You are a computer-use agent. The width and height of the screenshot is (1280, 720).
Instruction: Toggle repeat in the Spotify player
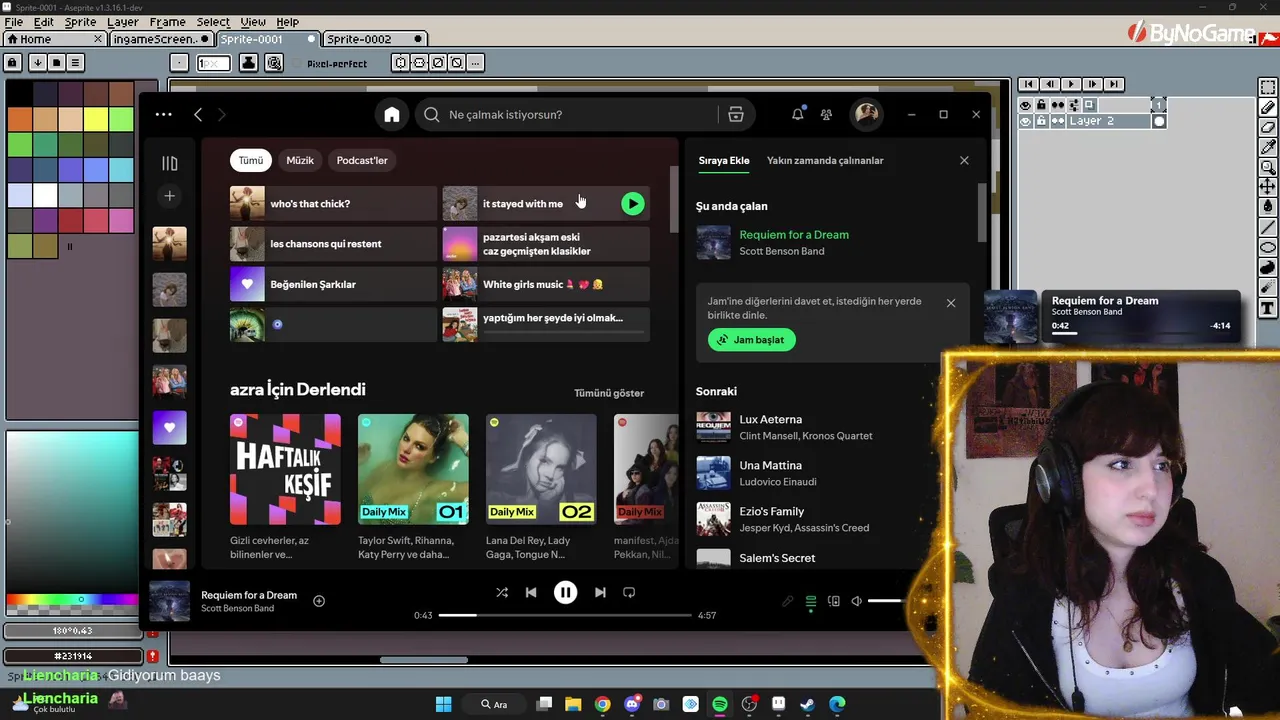point(629,592)
